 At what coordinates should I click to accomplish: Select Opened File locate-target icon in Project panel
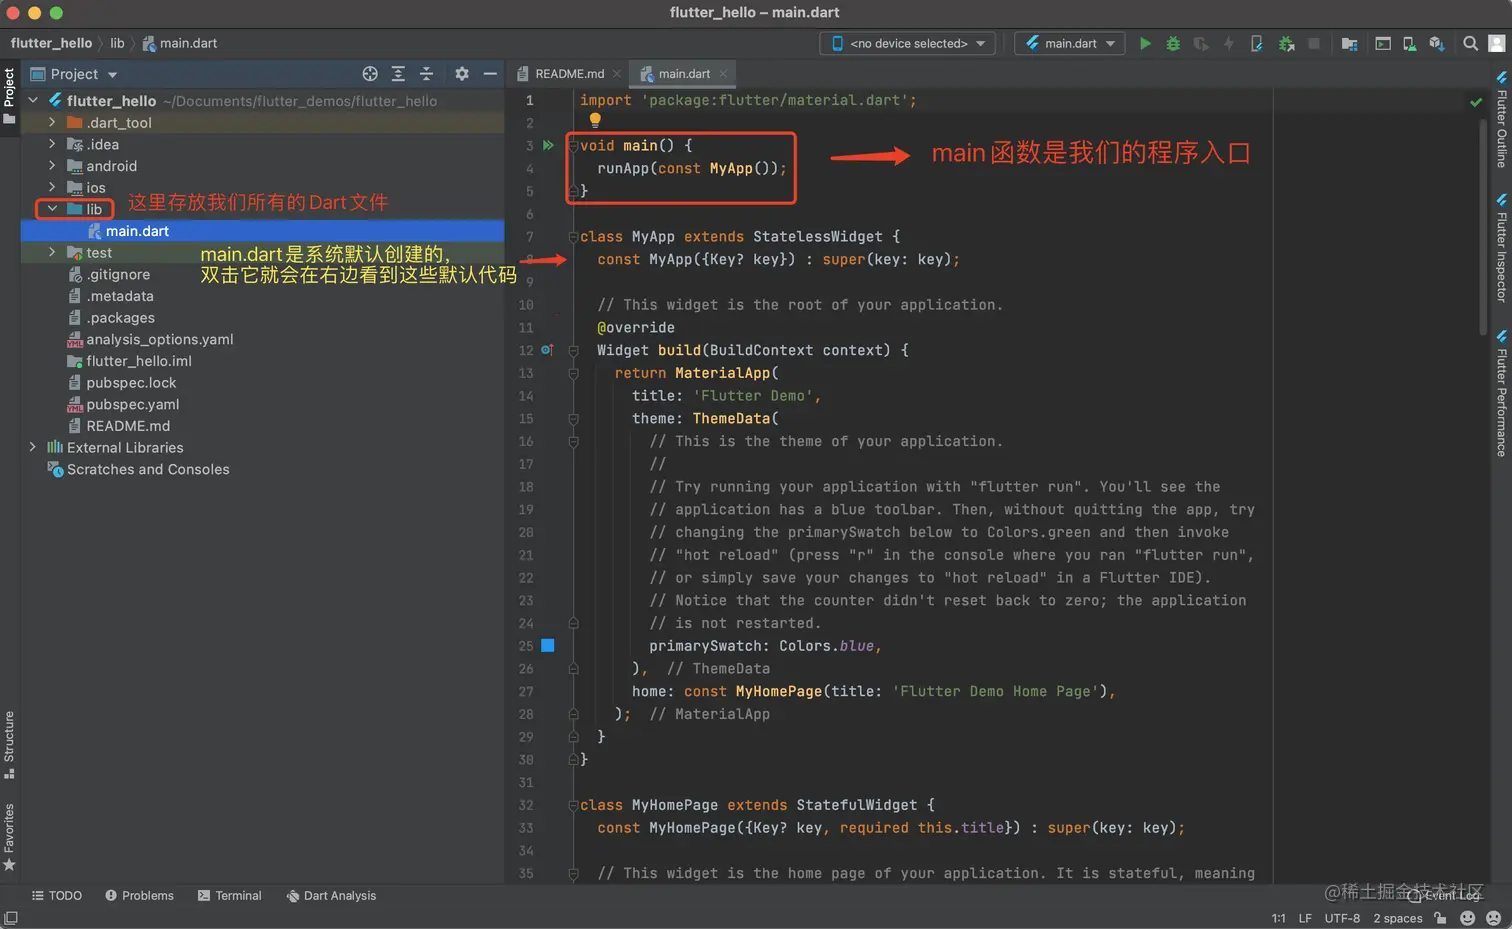[x=370, y=74]
